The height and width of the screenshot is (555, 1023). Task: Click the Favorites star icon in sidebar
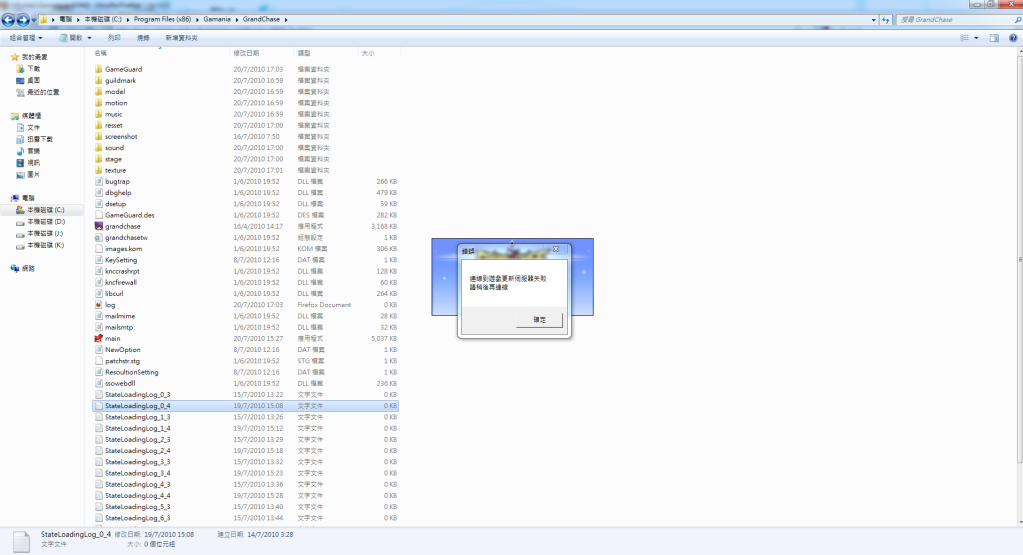(15, 57)
